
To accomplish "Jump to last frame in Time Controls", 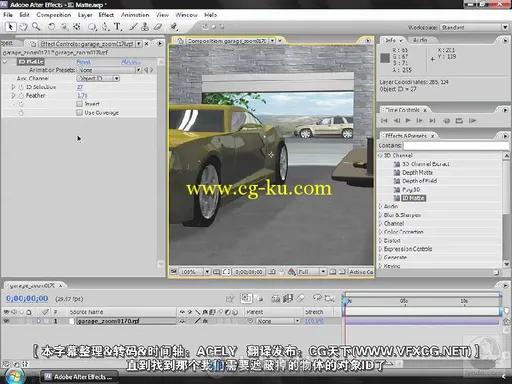I will (x=432, y=121).
